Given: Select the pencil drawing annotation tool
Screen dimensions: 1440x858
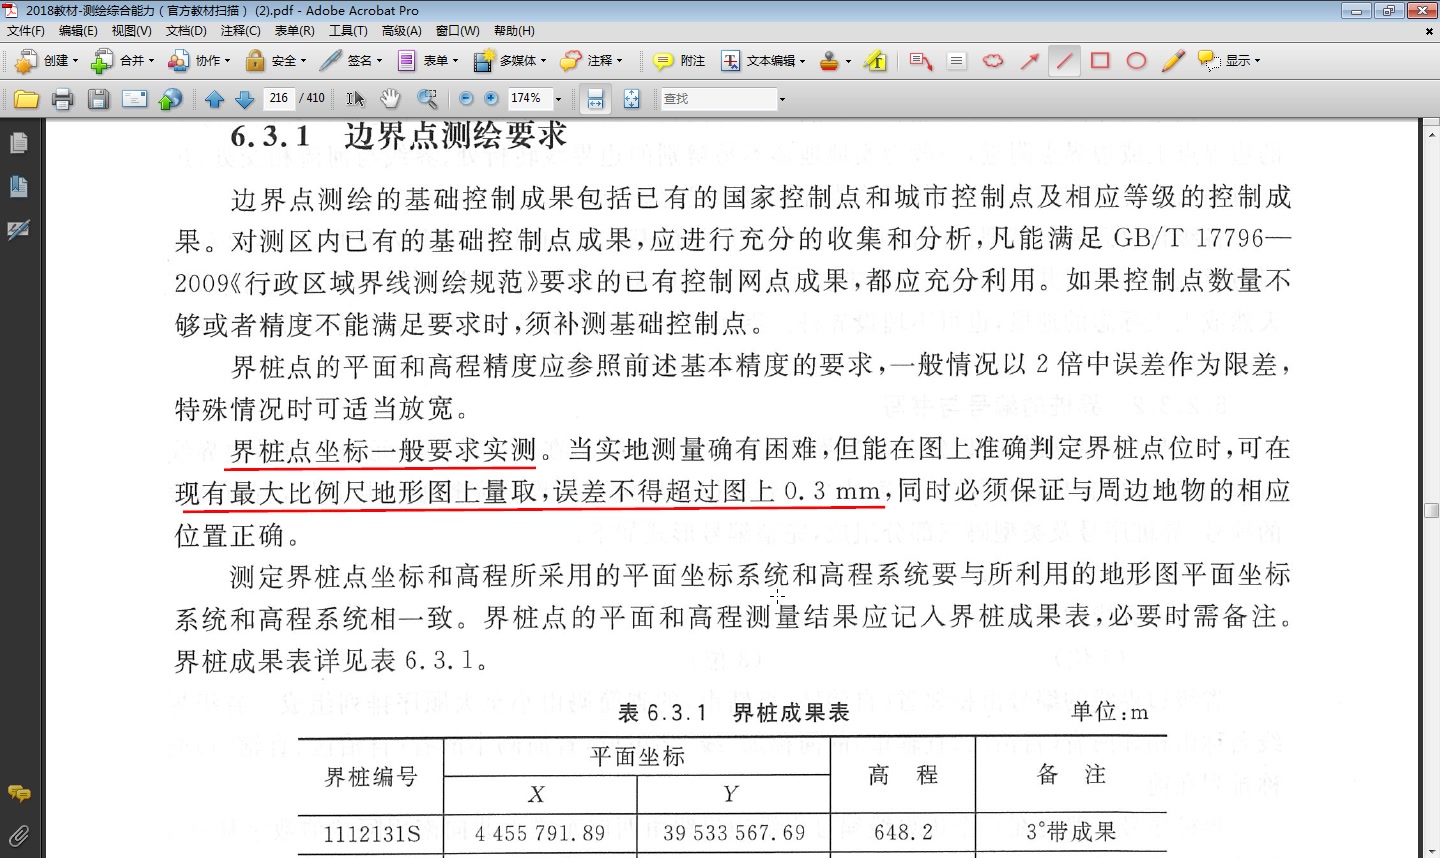Looking at the screenshot, I should coord(1172,61).
